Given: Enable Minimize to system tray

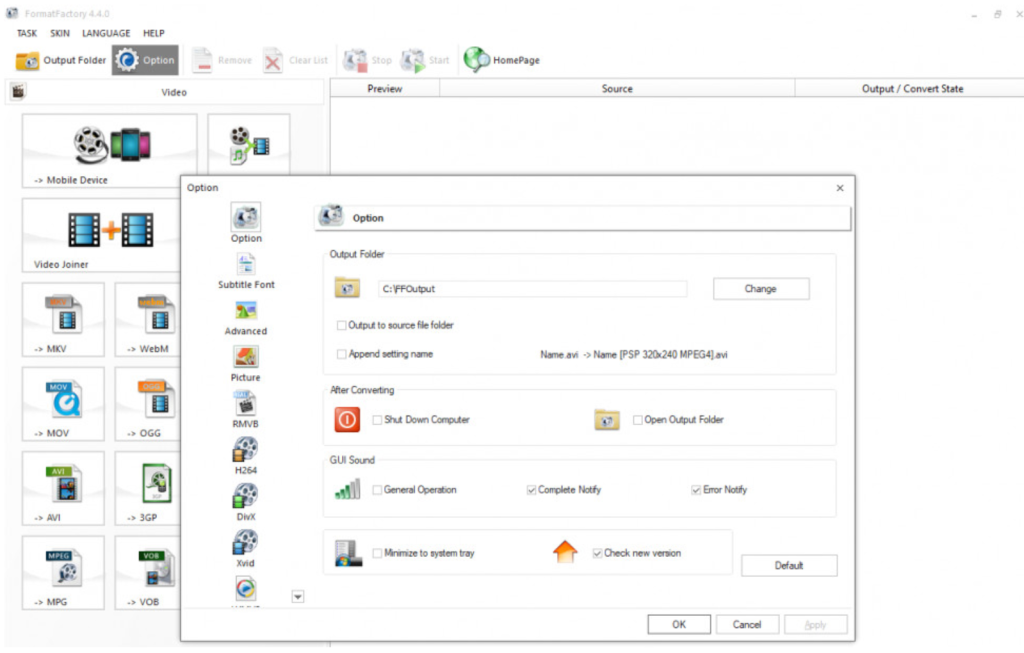Looking at the screenshot, I should (x=377, y=553).
